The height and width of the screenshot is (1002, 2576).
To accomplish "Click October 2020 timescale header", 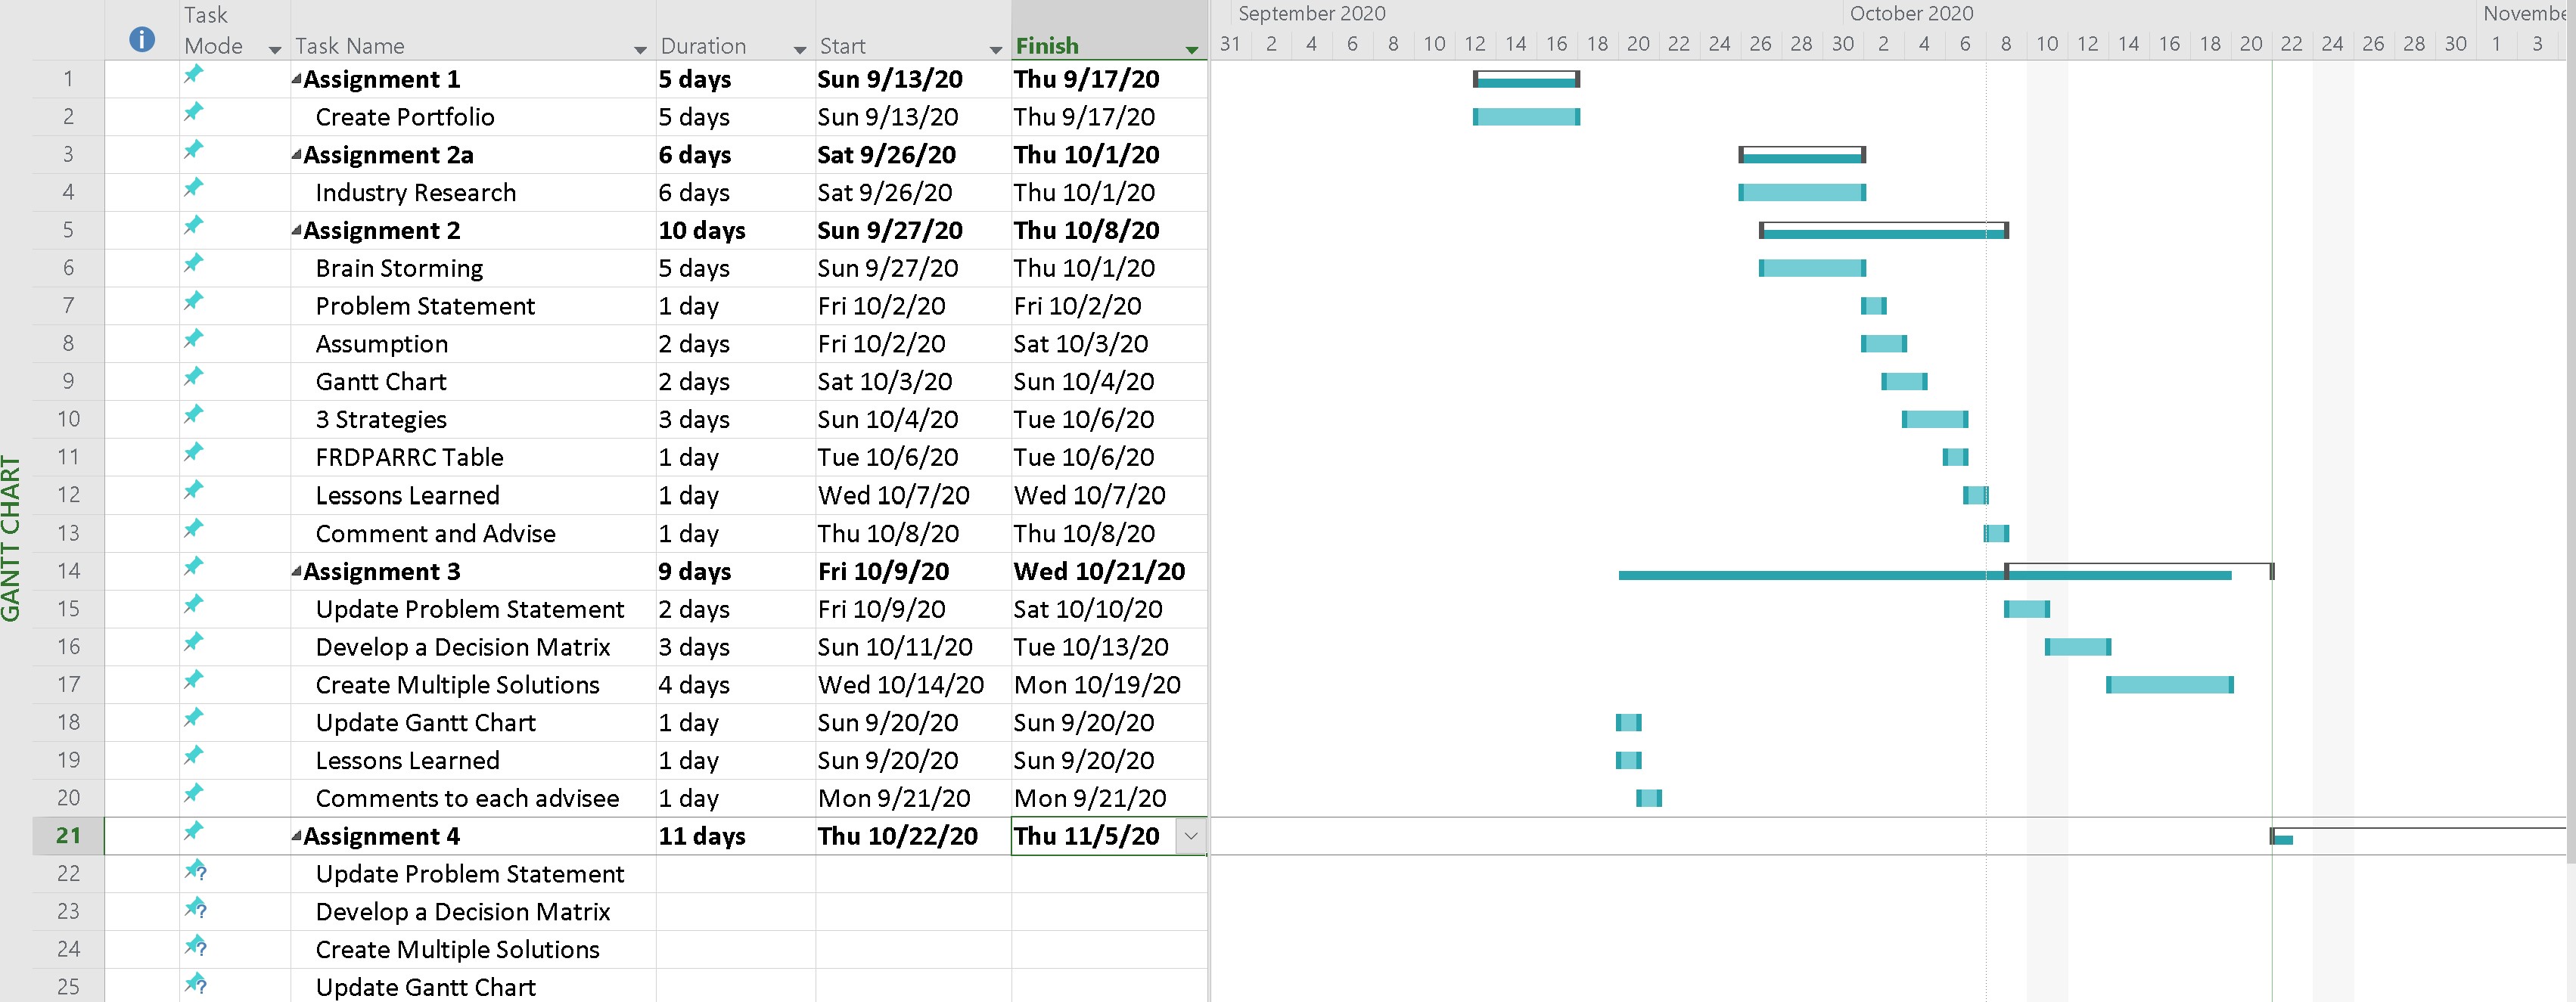I will [1911, 13].
